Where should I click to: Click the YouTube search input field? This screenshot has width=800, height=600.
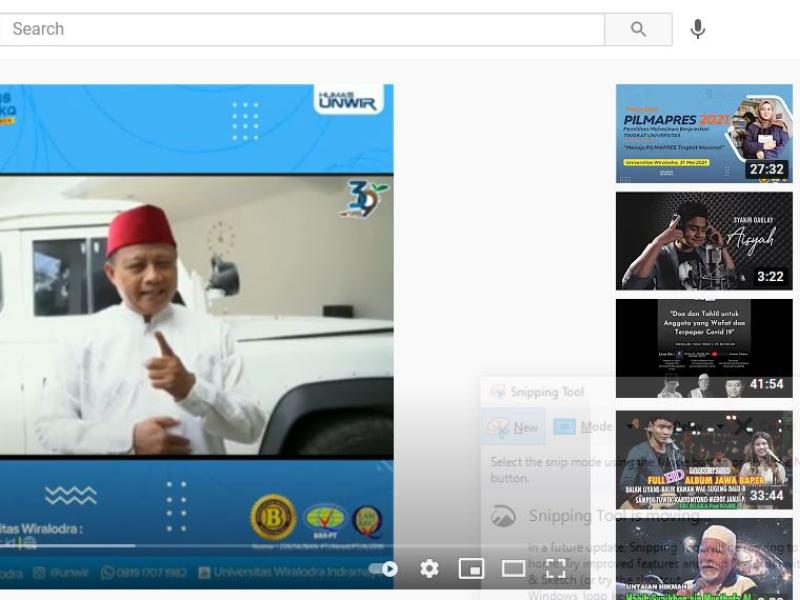pyautogui.click(x=301, y=29)
